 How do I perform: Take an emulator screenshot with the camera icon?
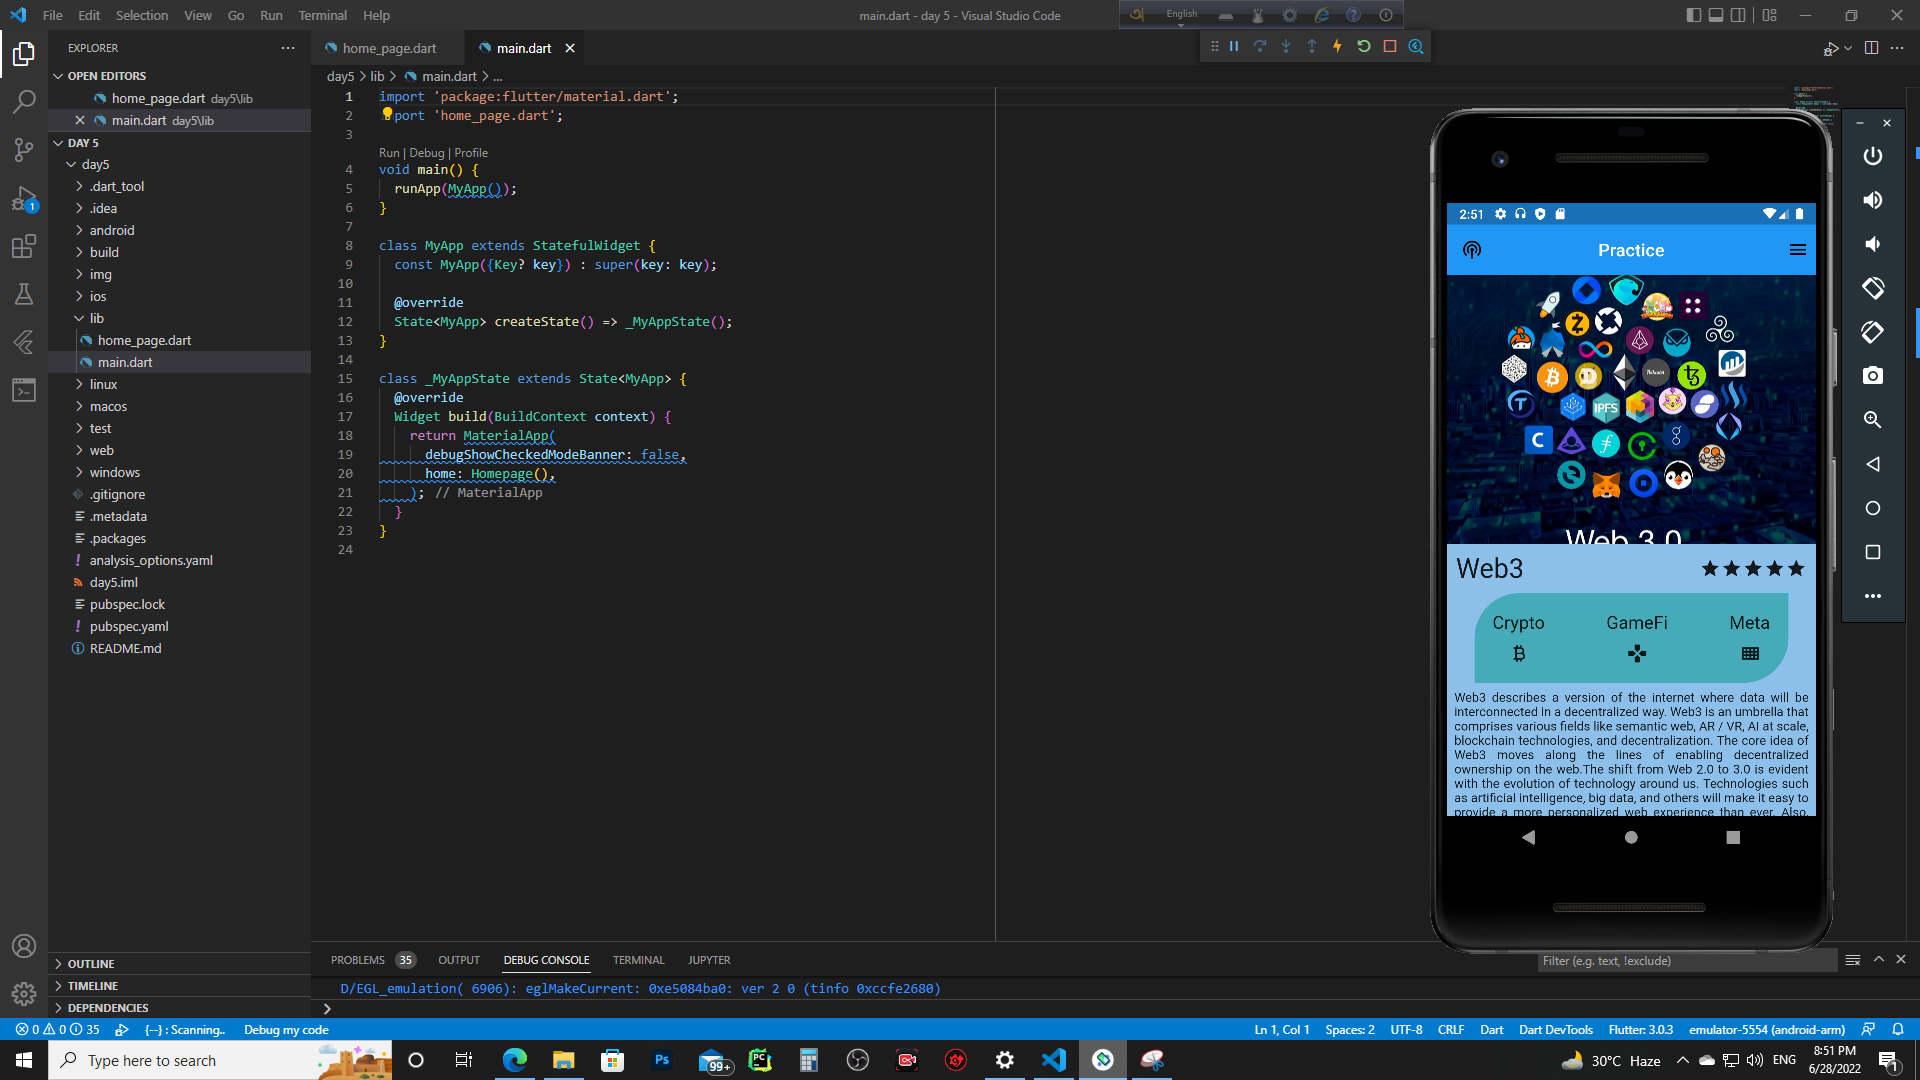pyautogui.click(x=1873, y=376)
